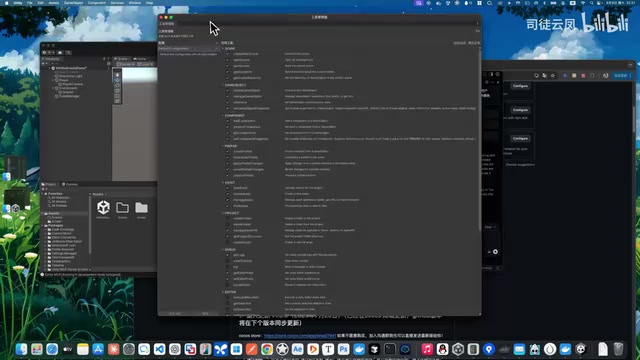Collapse the ASSET tools category
Screen dimensions: 640x360
click(223, 182)
